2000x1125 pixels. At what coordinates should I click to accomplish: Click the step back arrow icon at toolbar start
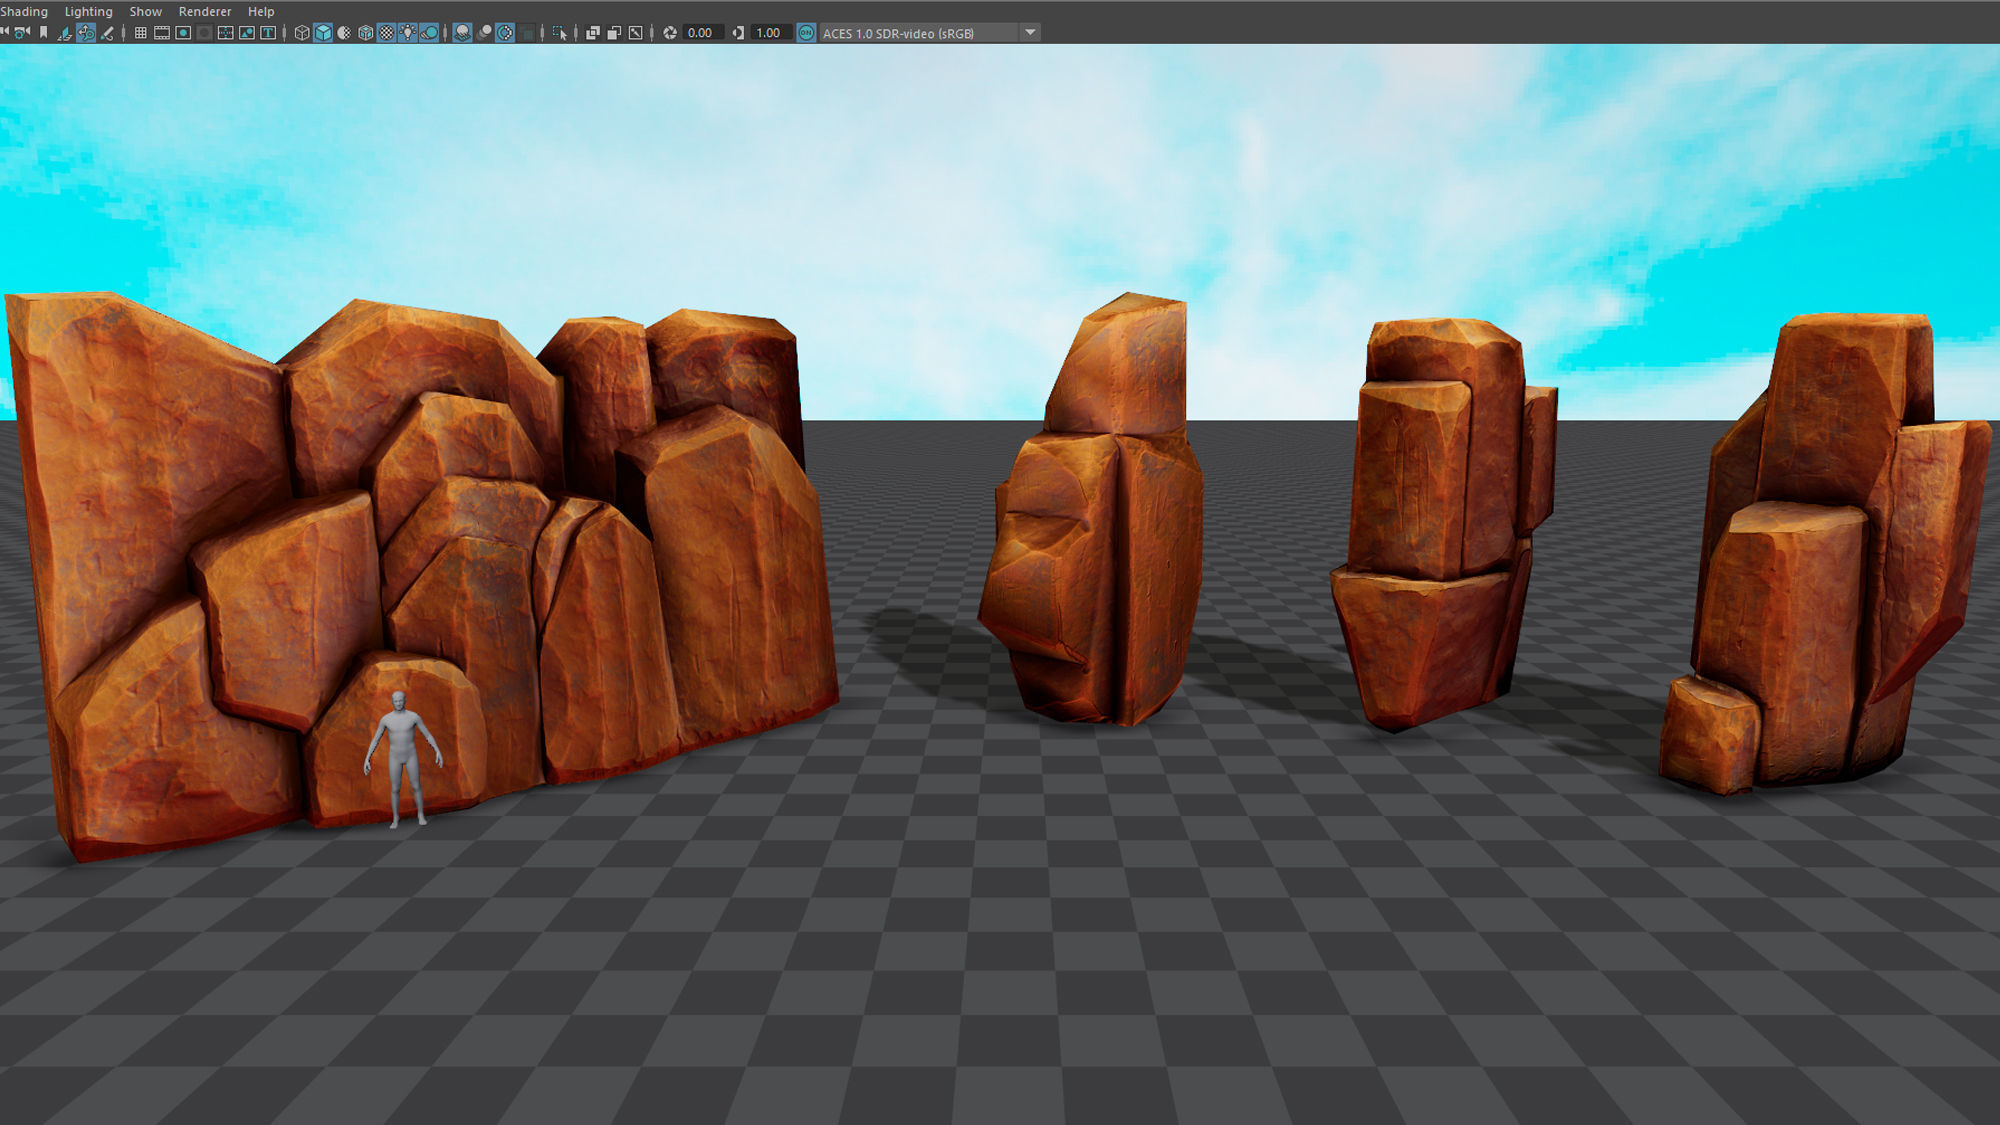(5, 33)
